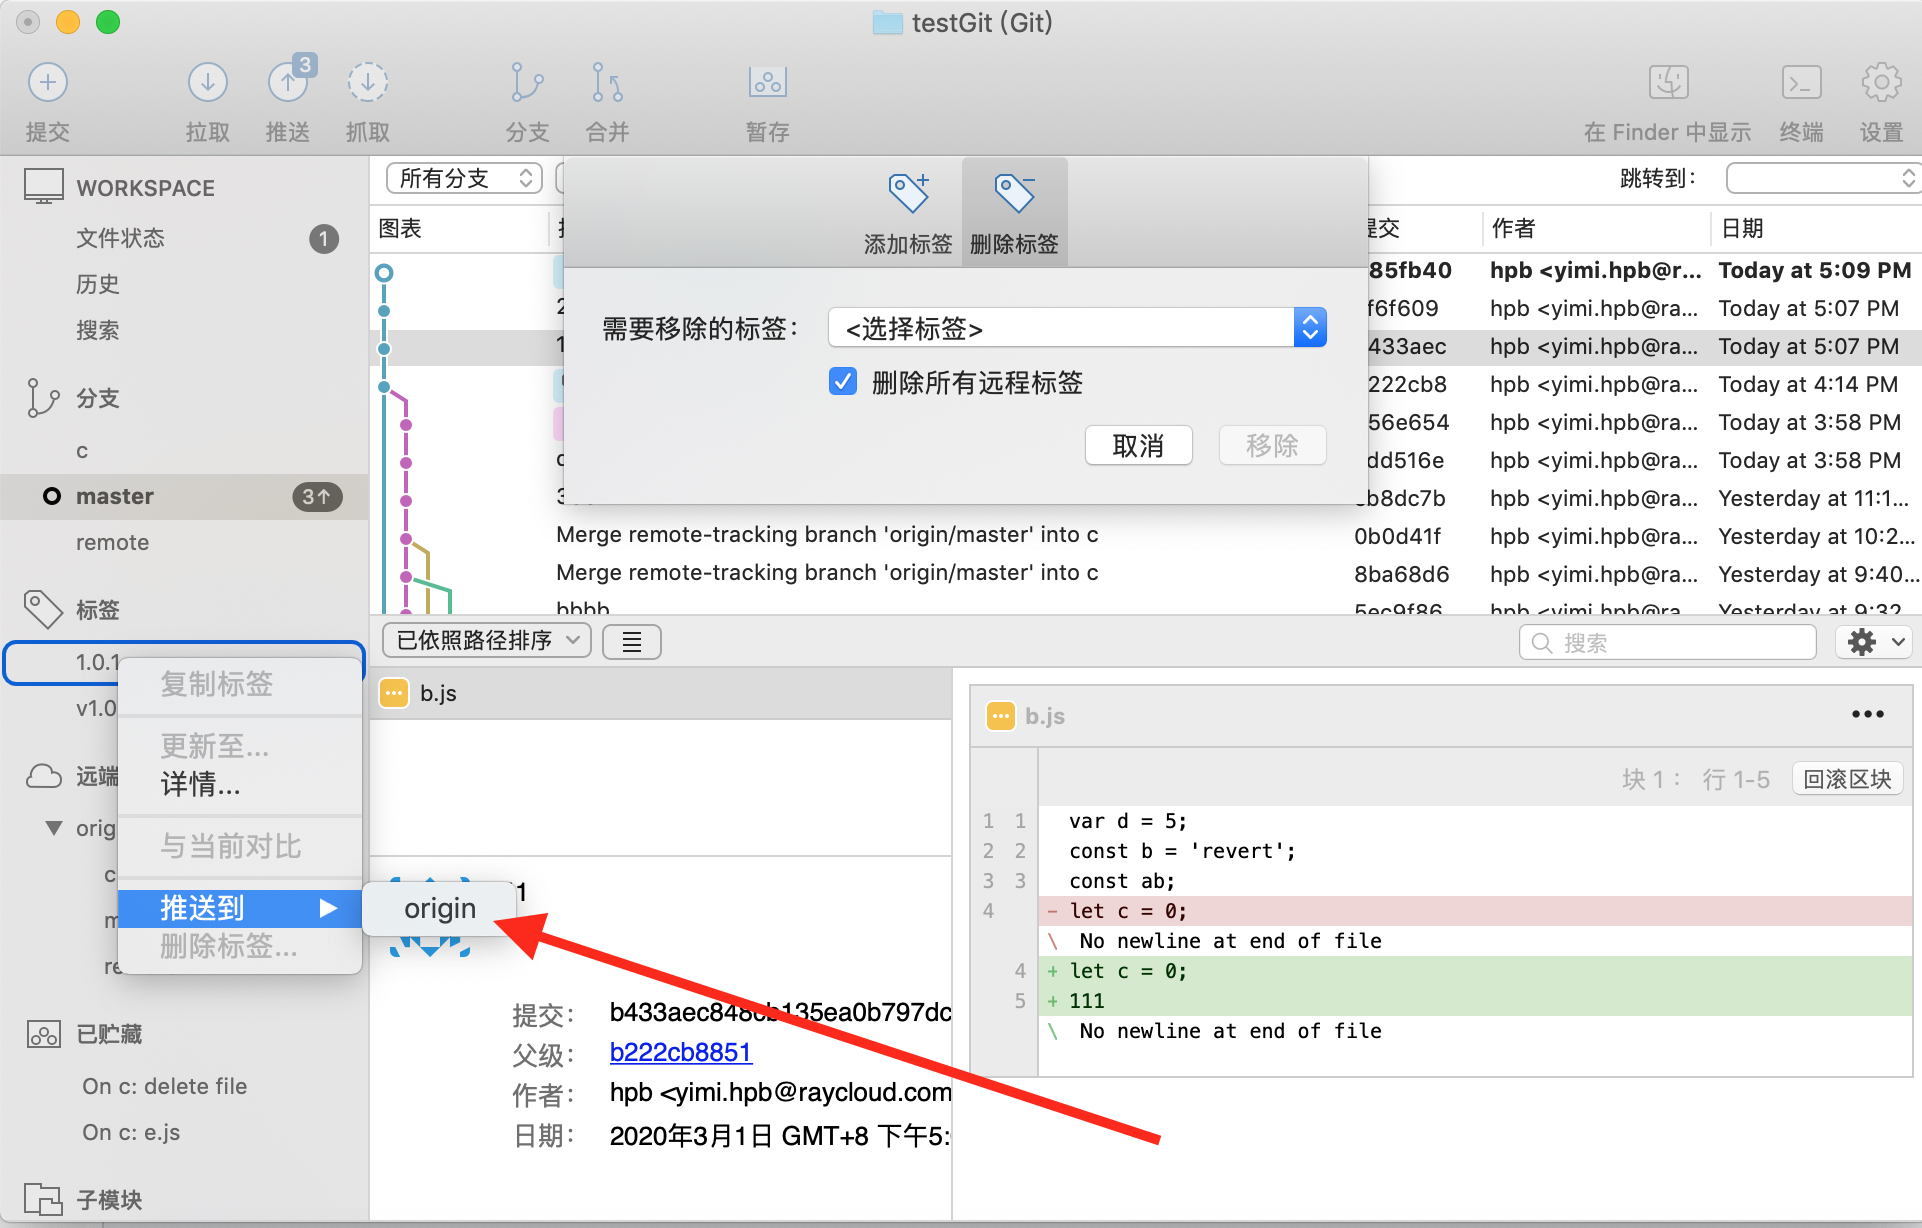
Task: Select the 添加标签 icon in the dialog
Action: [x=908, y=210]
